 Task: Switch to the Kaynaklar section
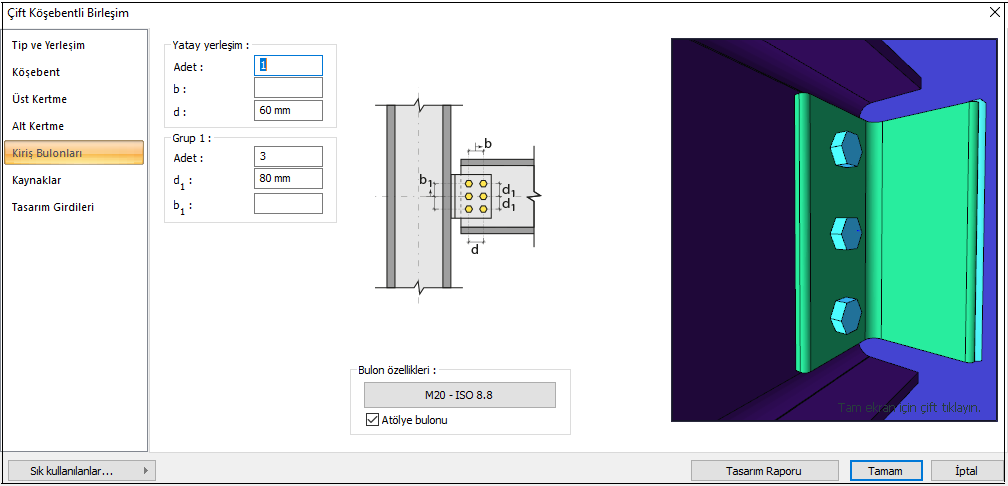point(74,181)
